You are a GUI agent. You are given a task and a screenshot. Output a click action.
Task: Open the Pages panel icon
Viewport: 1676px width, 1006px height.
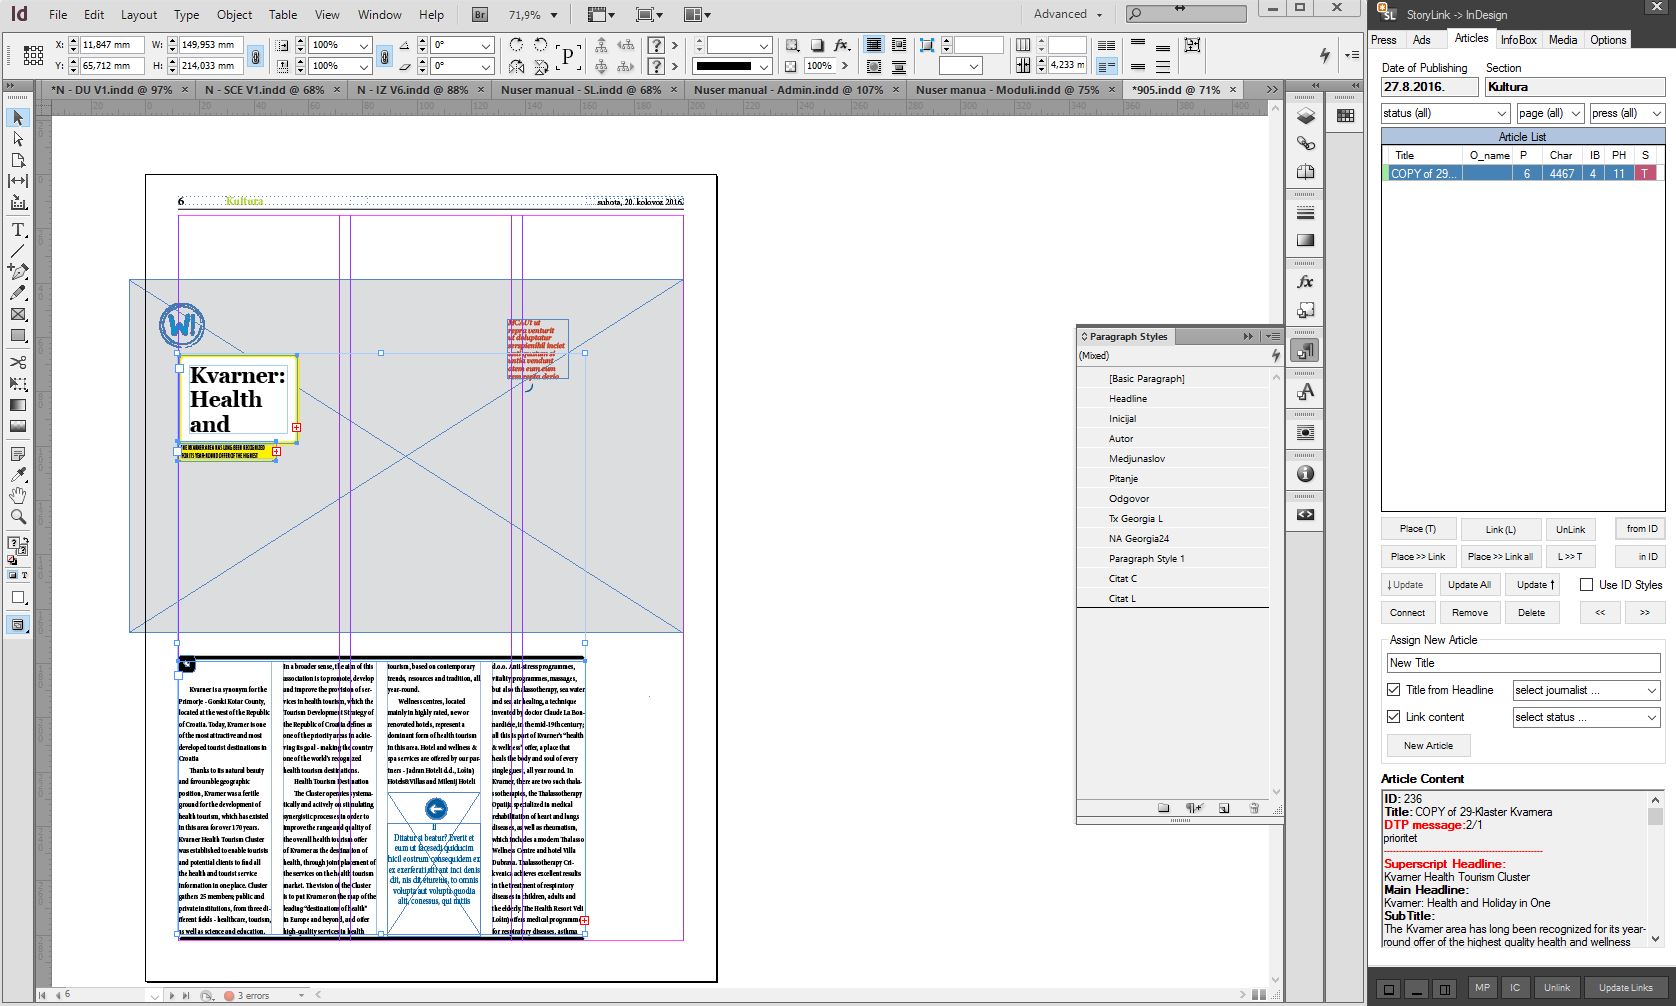tap(1305, 172)
